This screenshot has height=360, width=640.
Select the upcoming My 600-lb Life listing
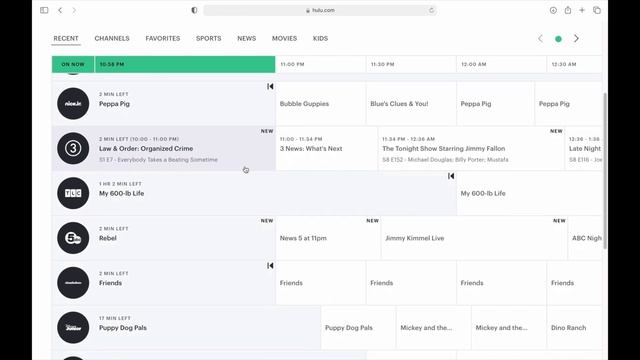(x=529, y=193)
